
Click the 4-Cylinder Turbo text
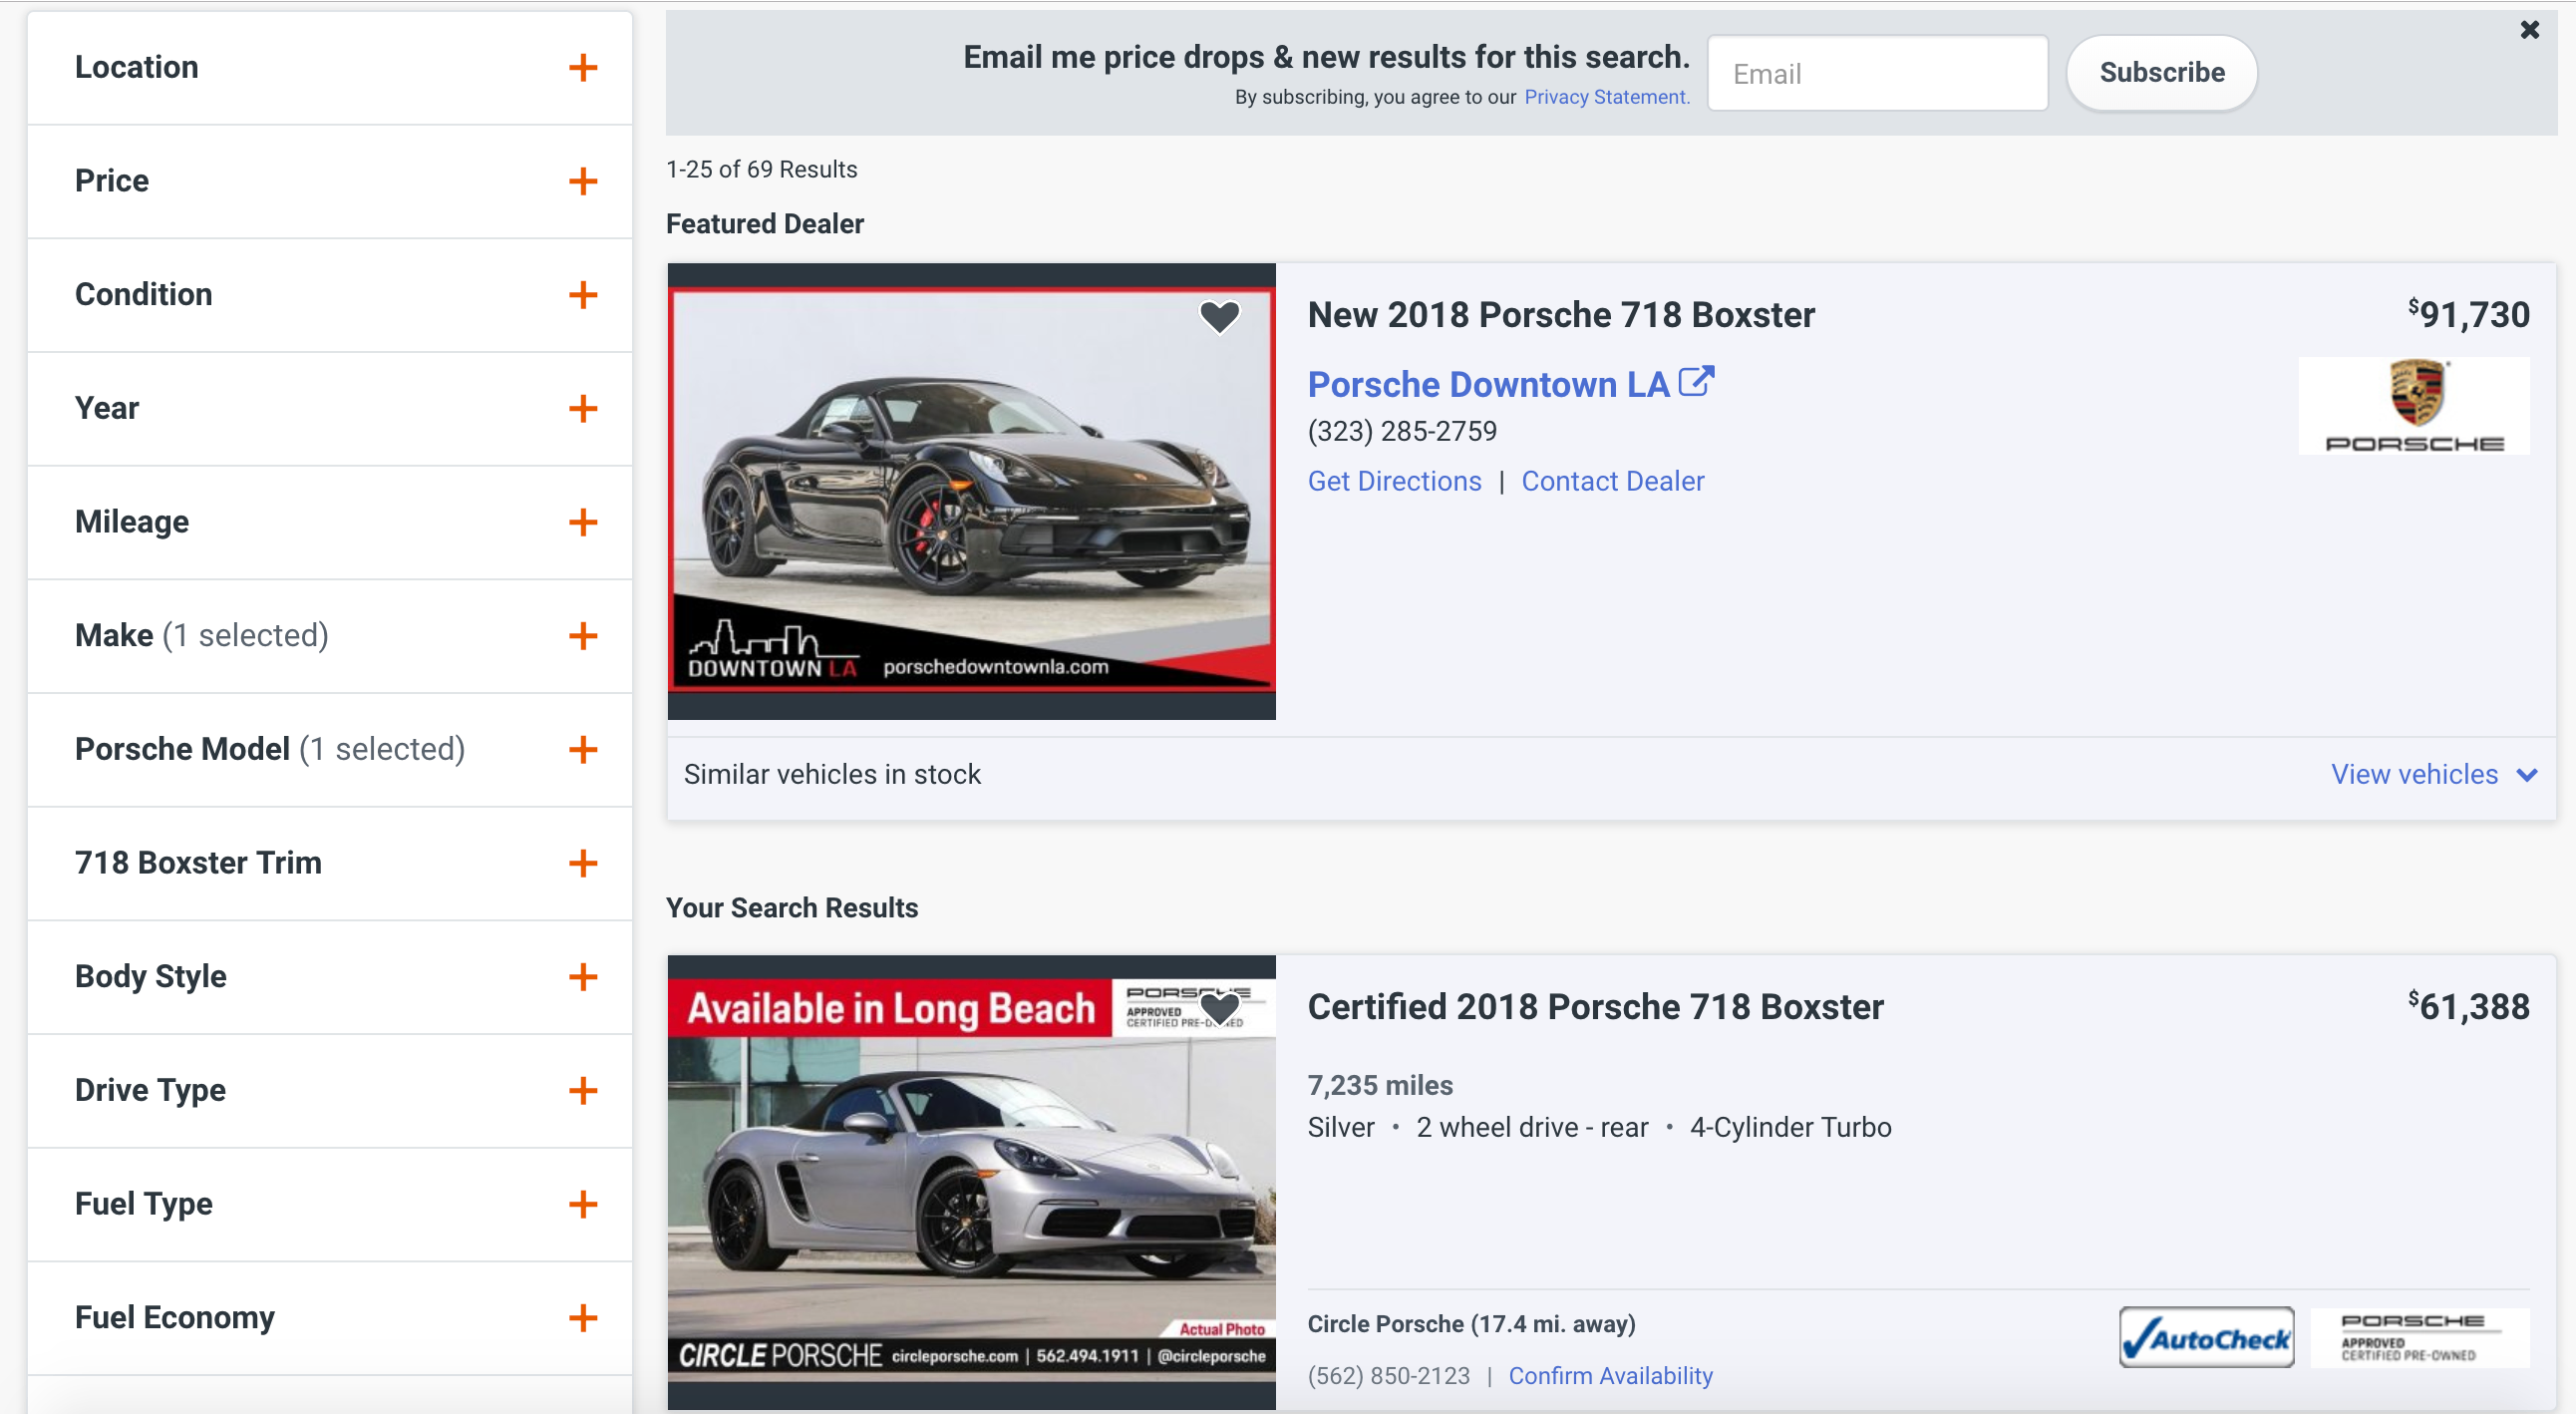coord(1790,1128)
